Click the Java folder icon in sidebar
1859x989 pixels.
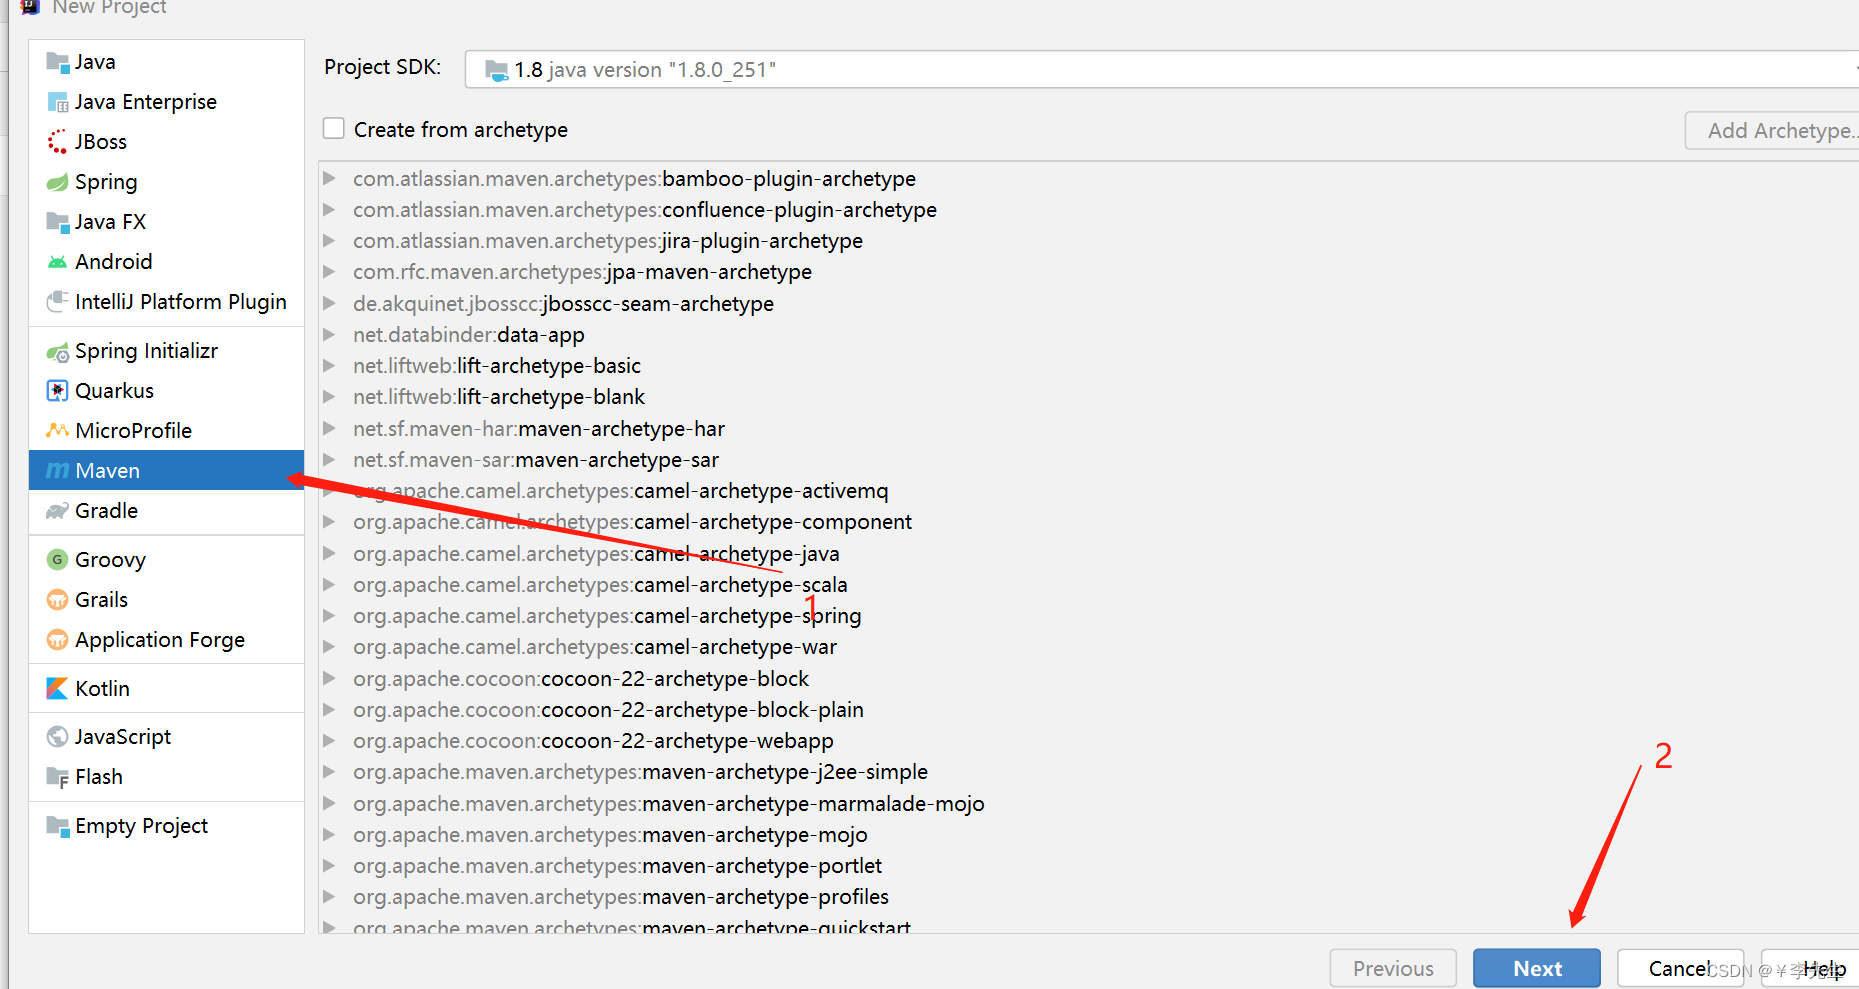click(58, 62)
